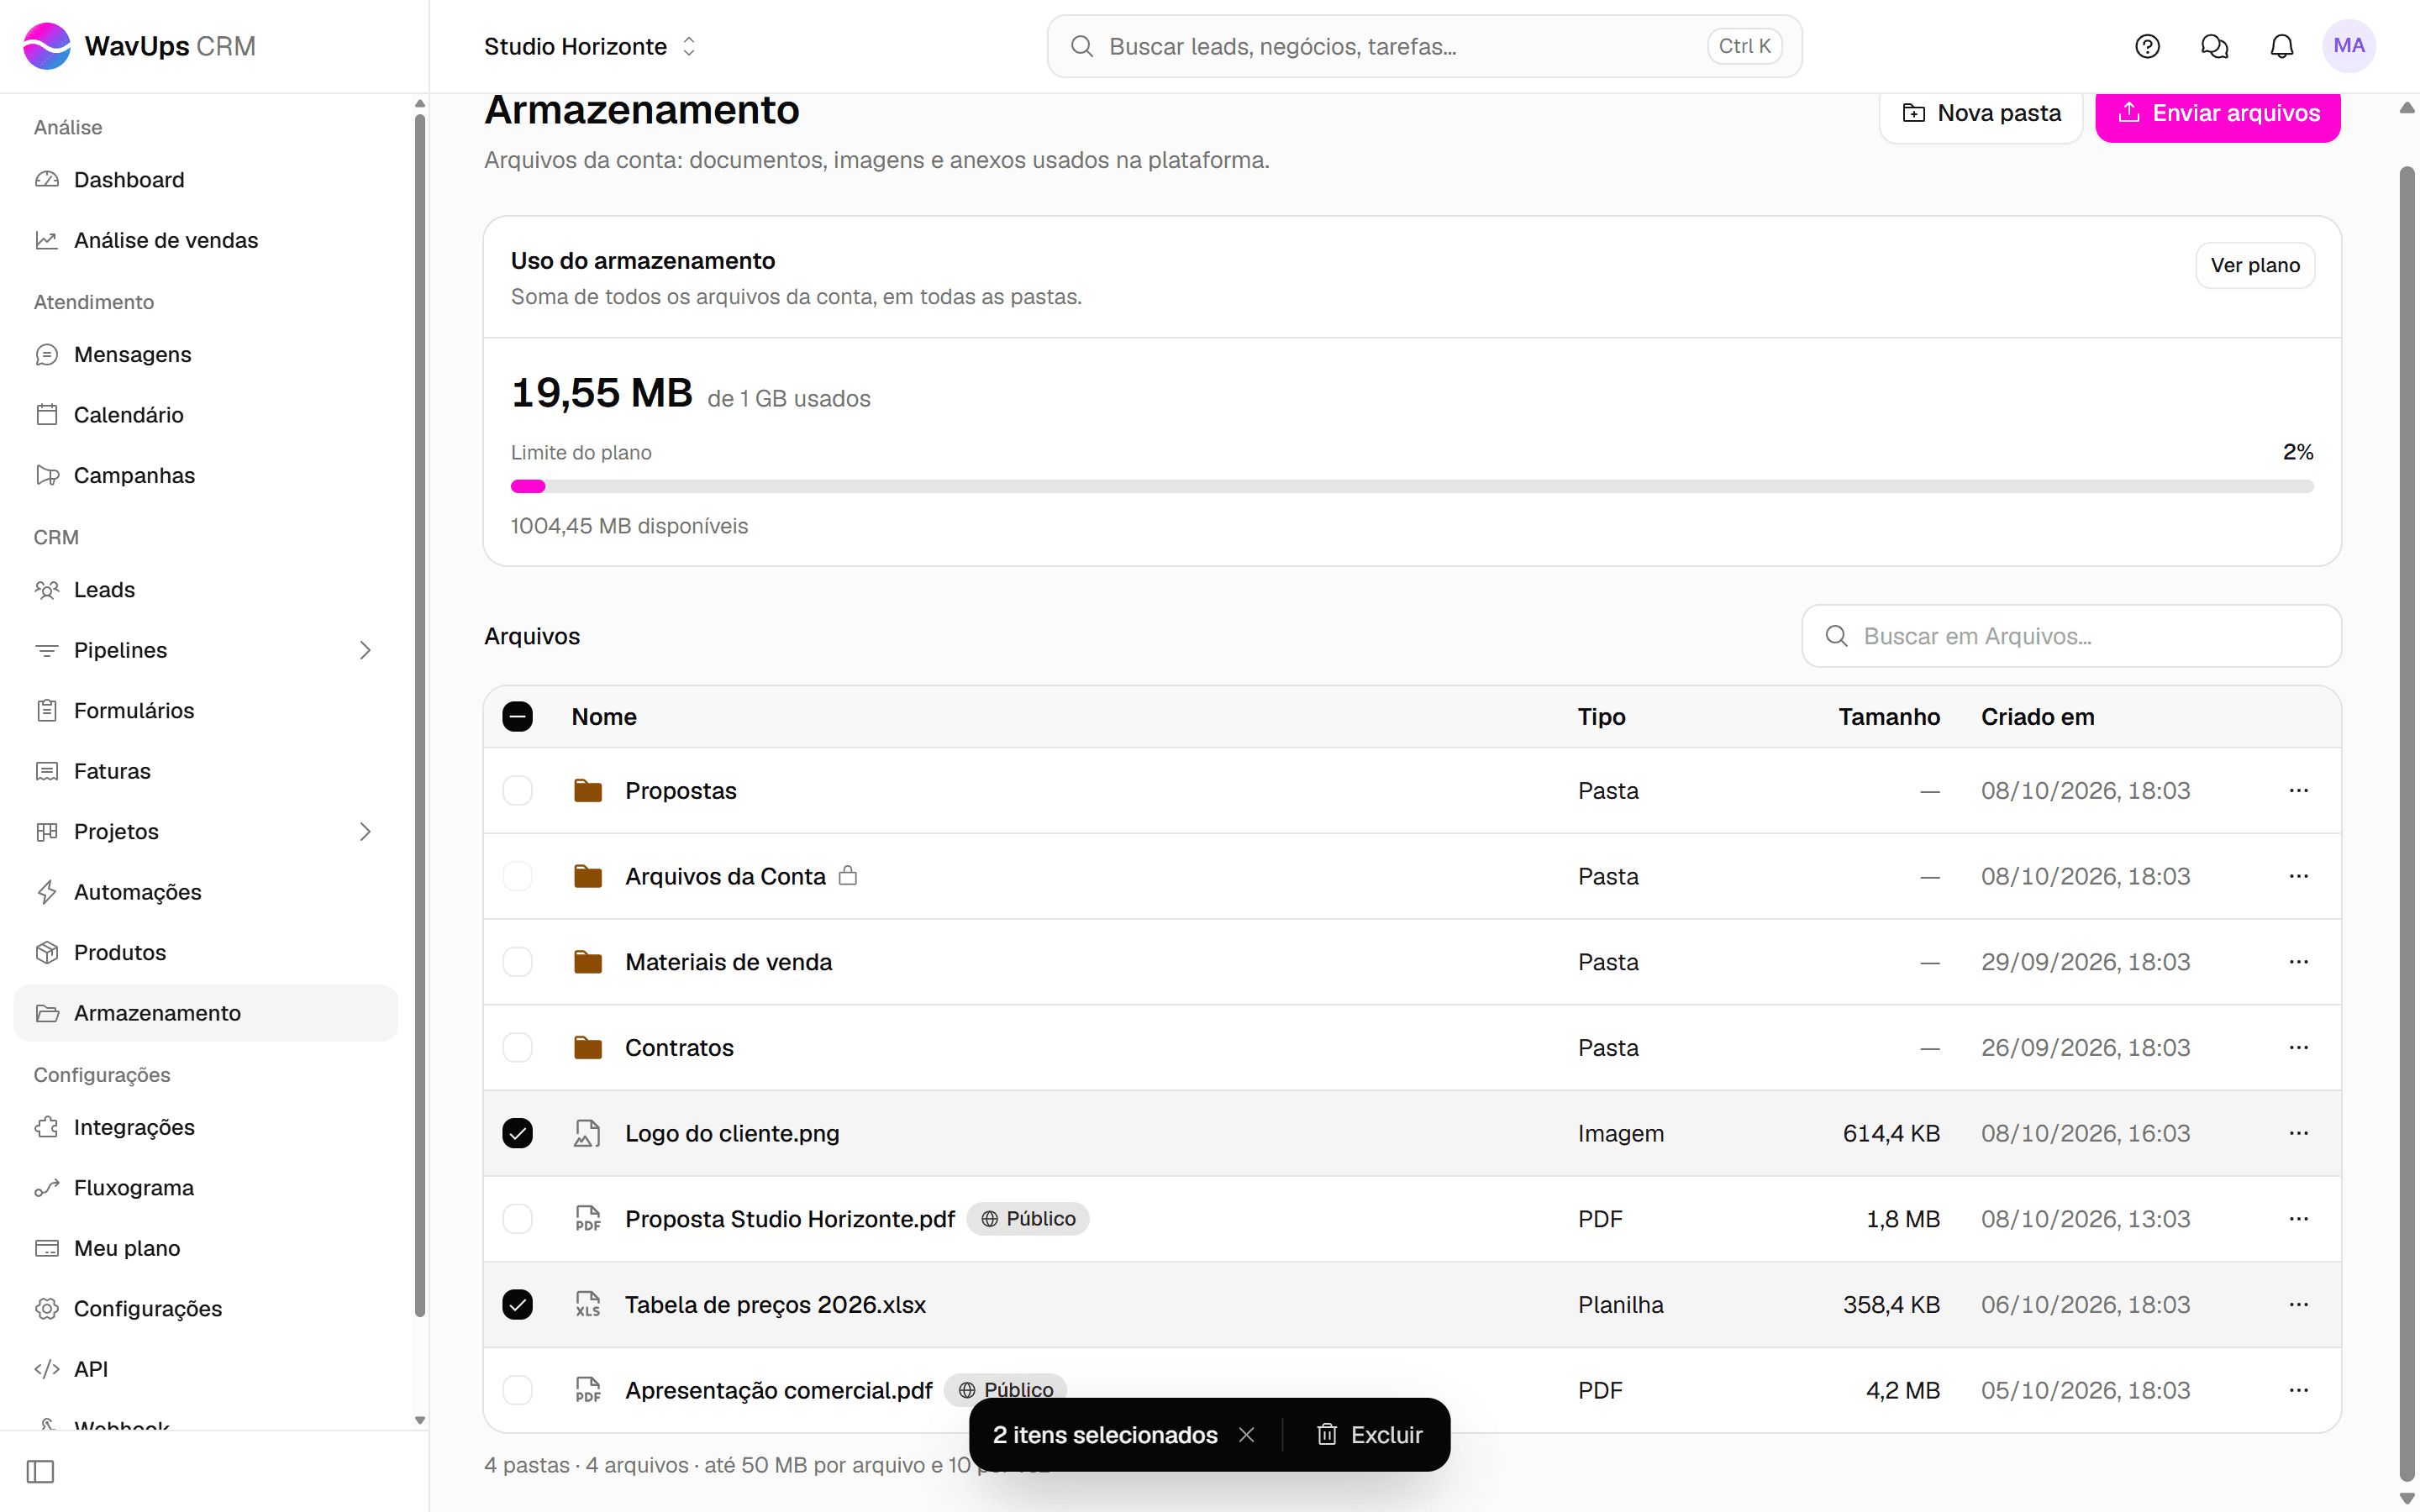Click the sidebar vertical scrollbar
Image resolution: width=2420 pixels, height=1512 pixels.
point(420,715)
